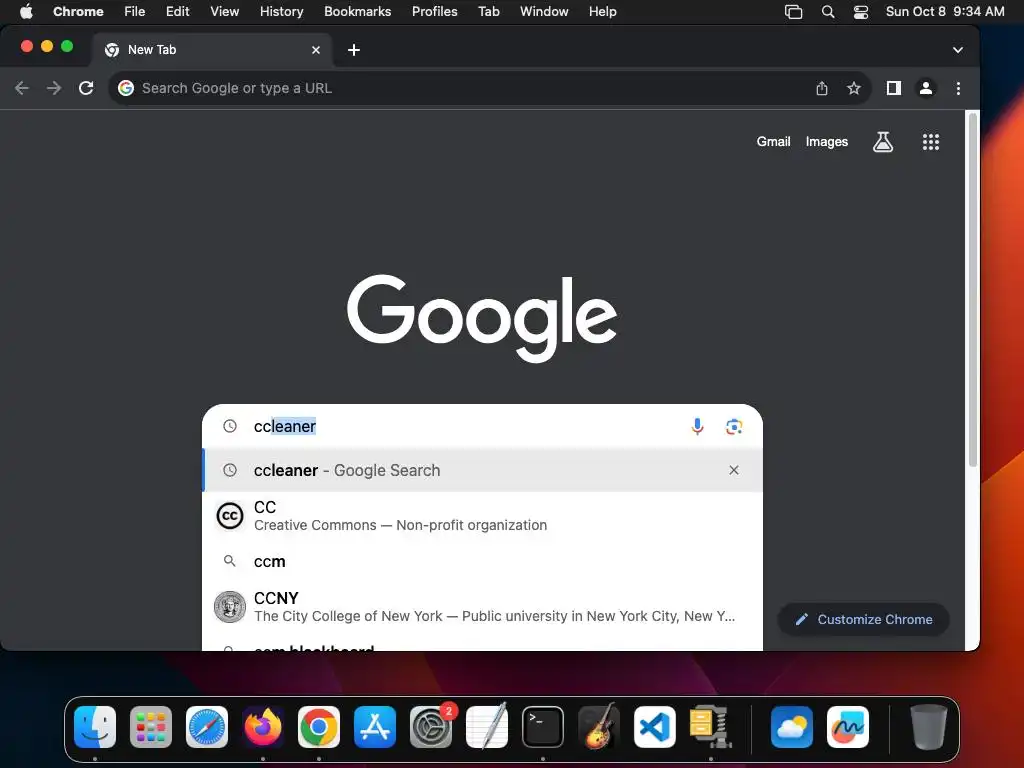Click the CCNY seal thumbnail
Image resolution: width=1024 pixels, height=768 pixels.
230,607
